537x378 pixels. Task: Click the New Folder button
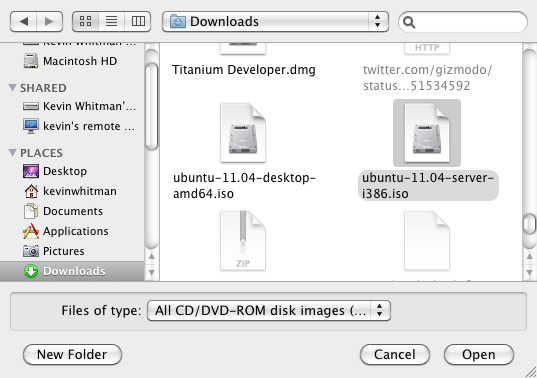pyautogui.click(x=72, y=355)
